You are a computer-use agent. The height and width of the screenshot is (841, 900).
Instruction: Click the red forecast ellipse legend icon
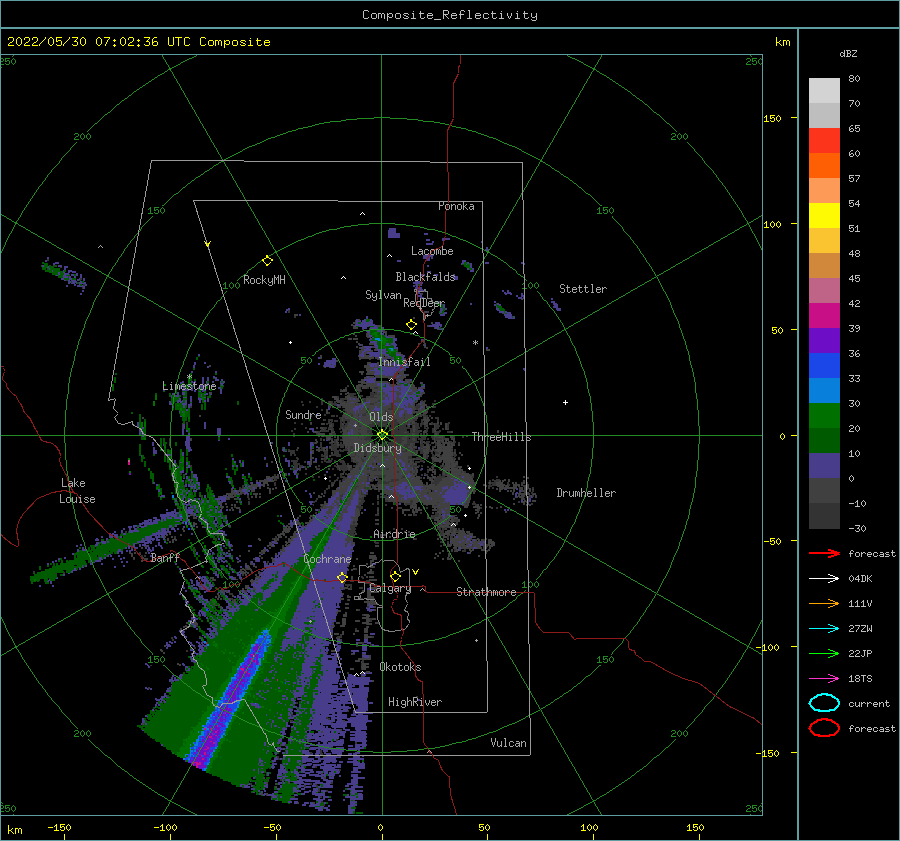pyautogui.click(x=824, y=728)
